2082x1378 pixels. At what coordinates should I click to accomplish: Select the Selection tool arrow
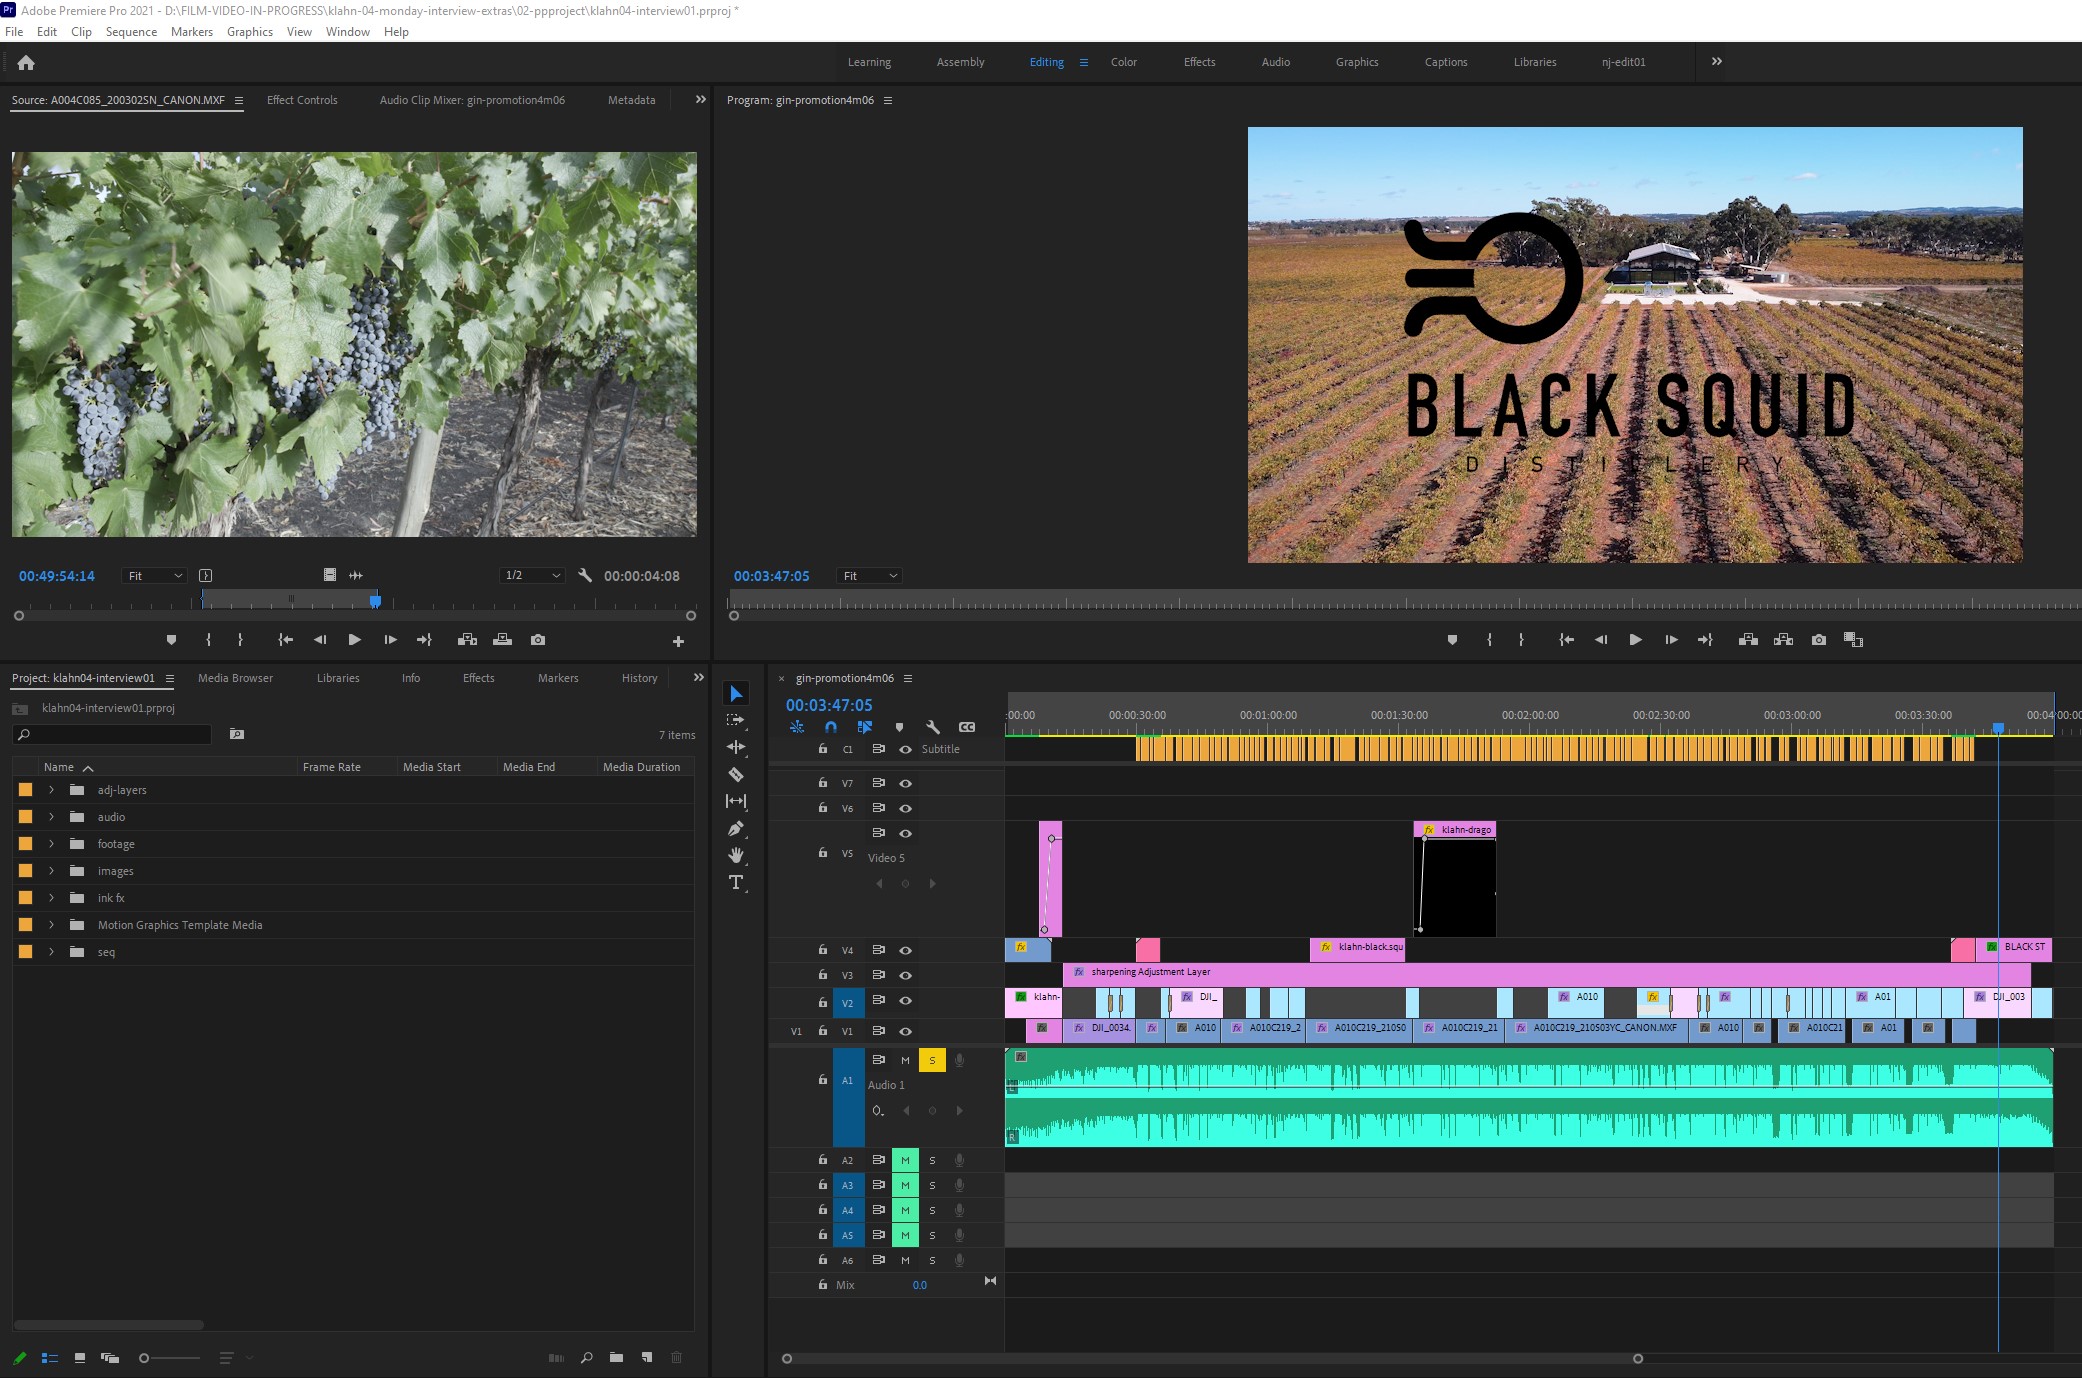tap(736, 694)
